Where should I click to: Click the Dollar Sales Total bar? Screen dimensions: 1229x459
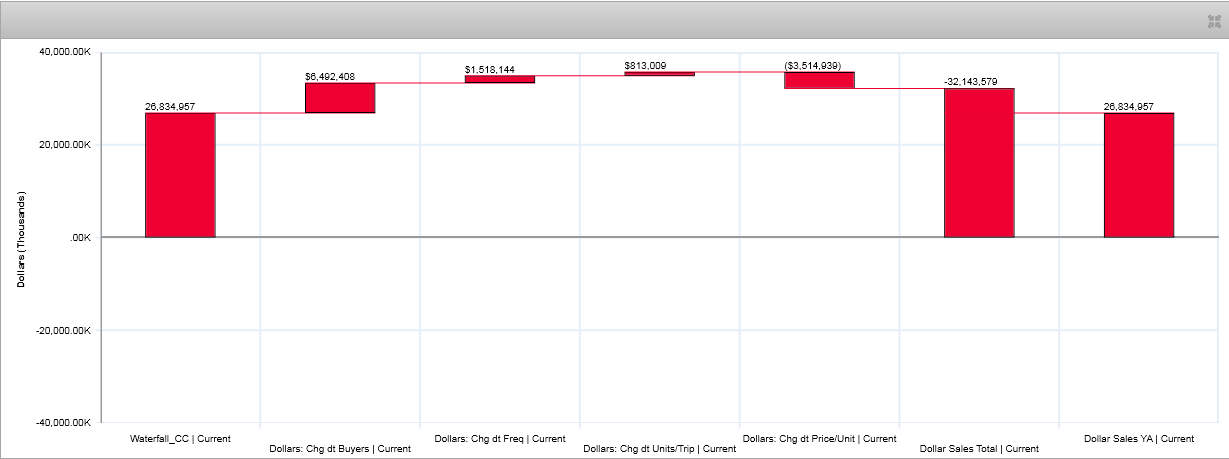point(979,163)
